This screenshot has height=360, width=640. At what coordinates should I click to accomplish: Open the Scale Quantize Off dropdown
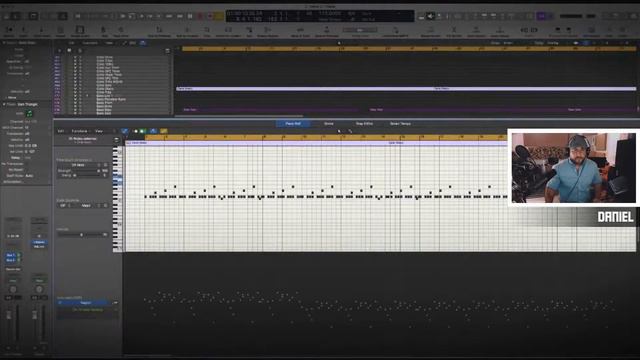64,205
